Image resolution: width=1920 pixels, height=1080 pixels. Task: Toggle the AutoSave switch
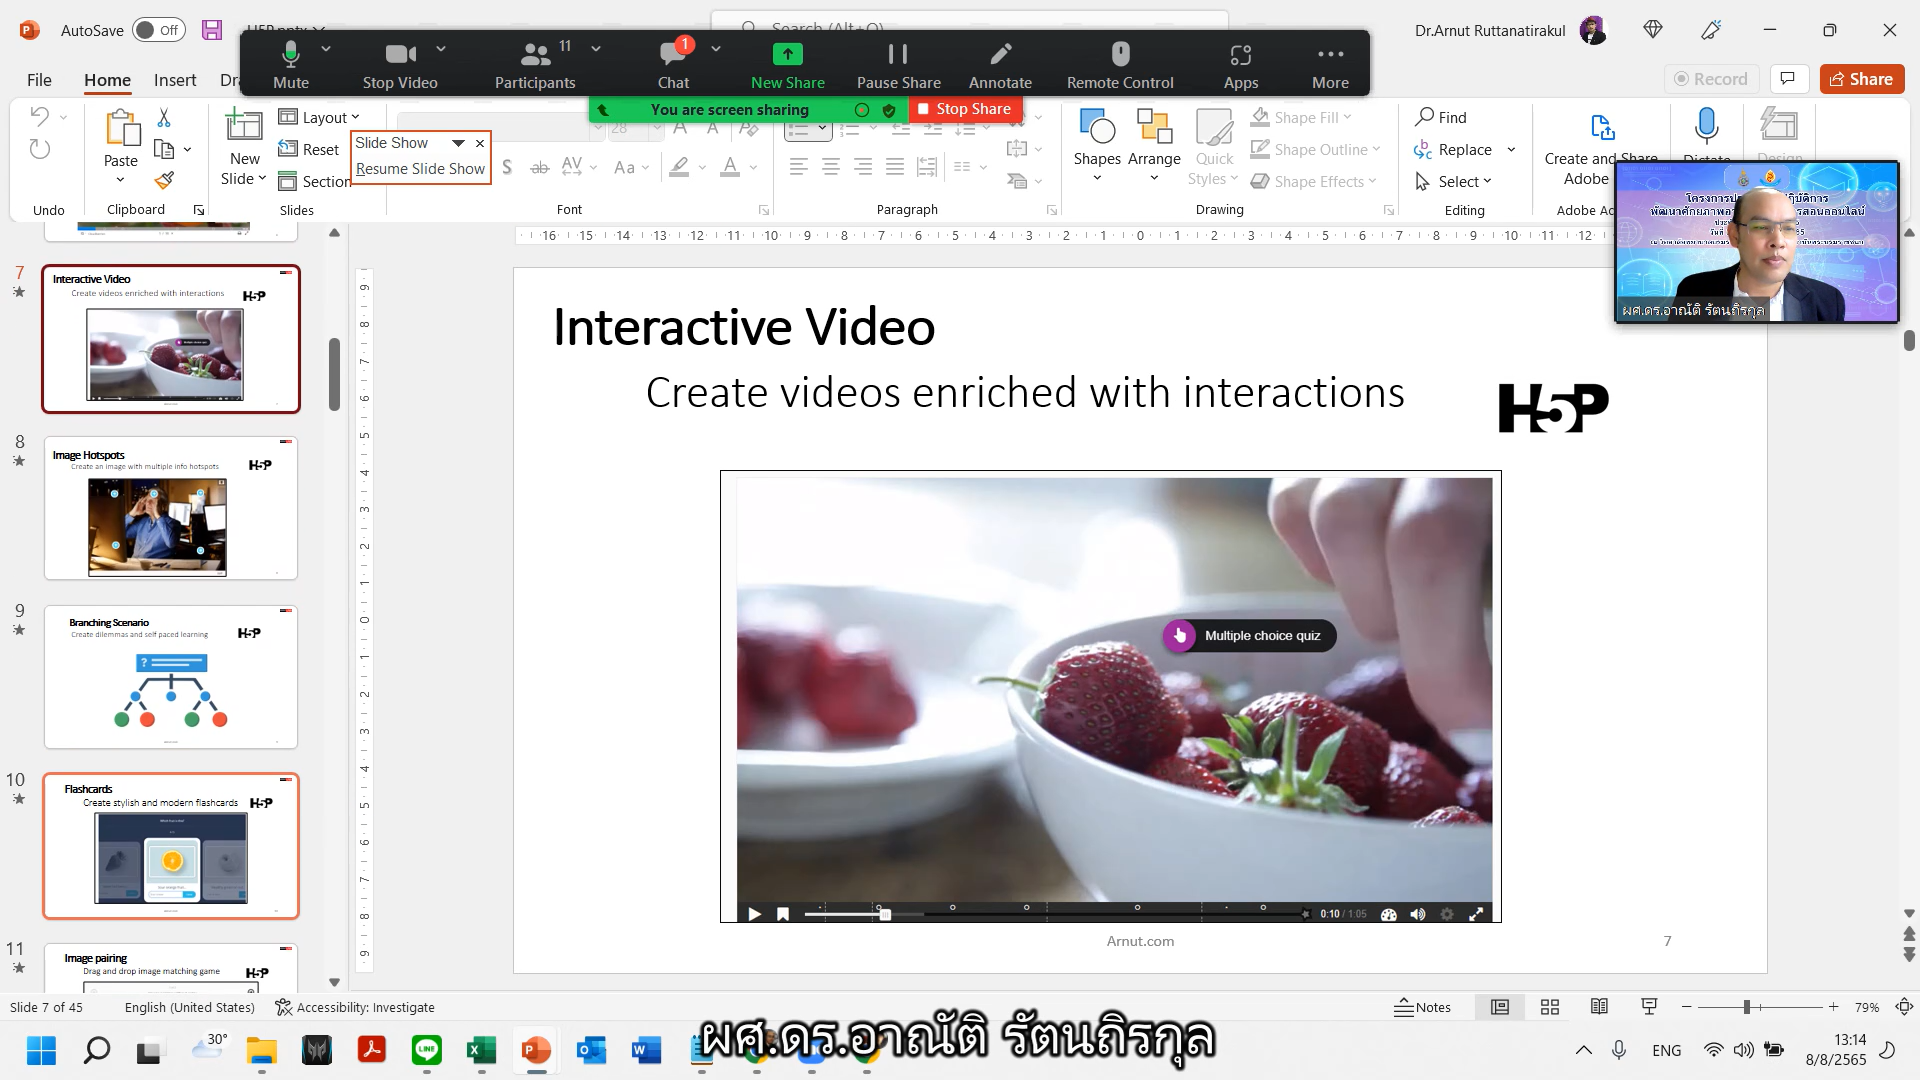(x=158, y=30)
